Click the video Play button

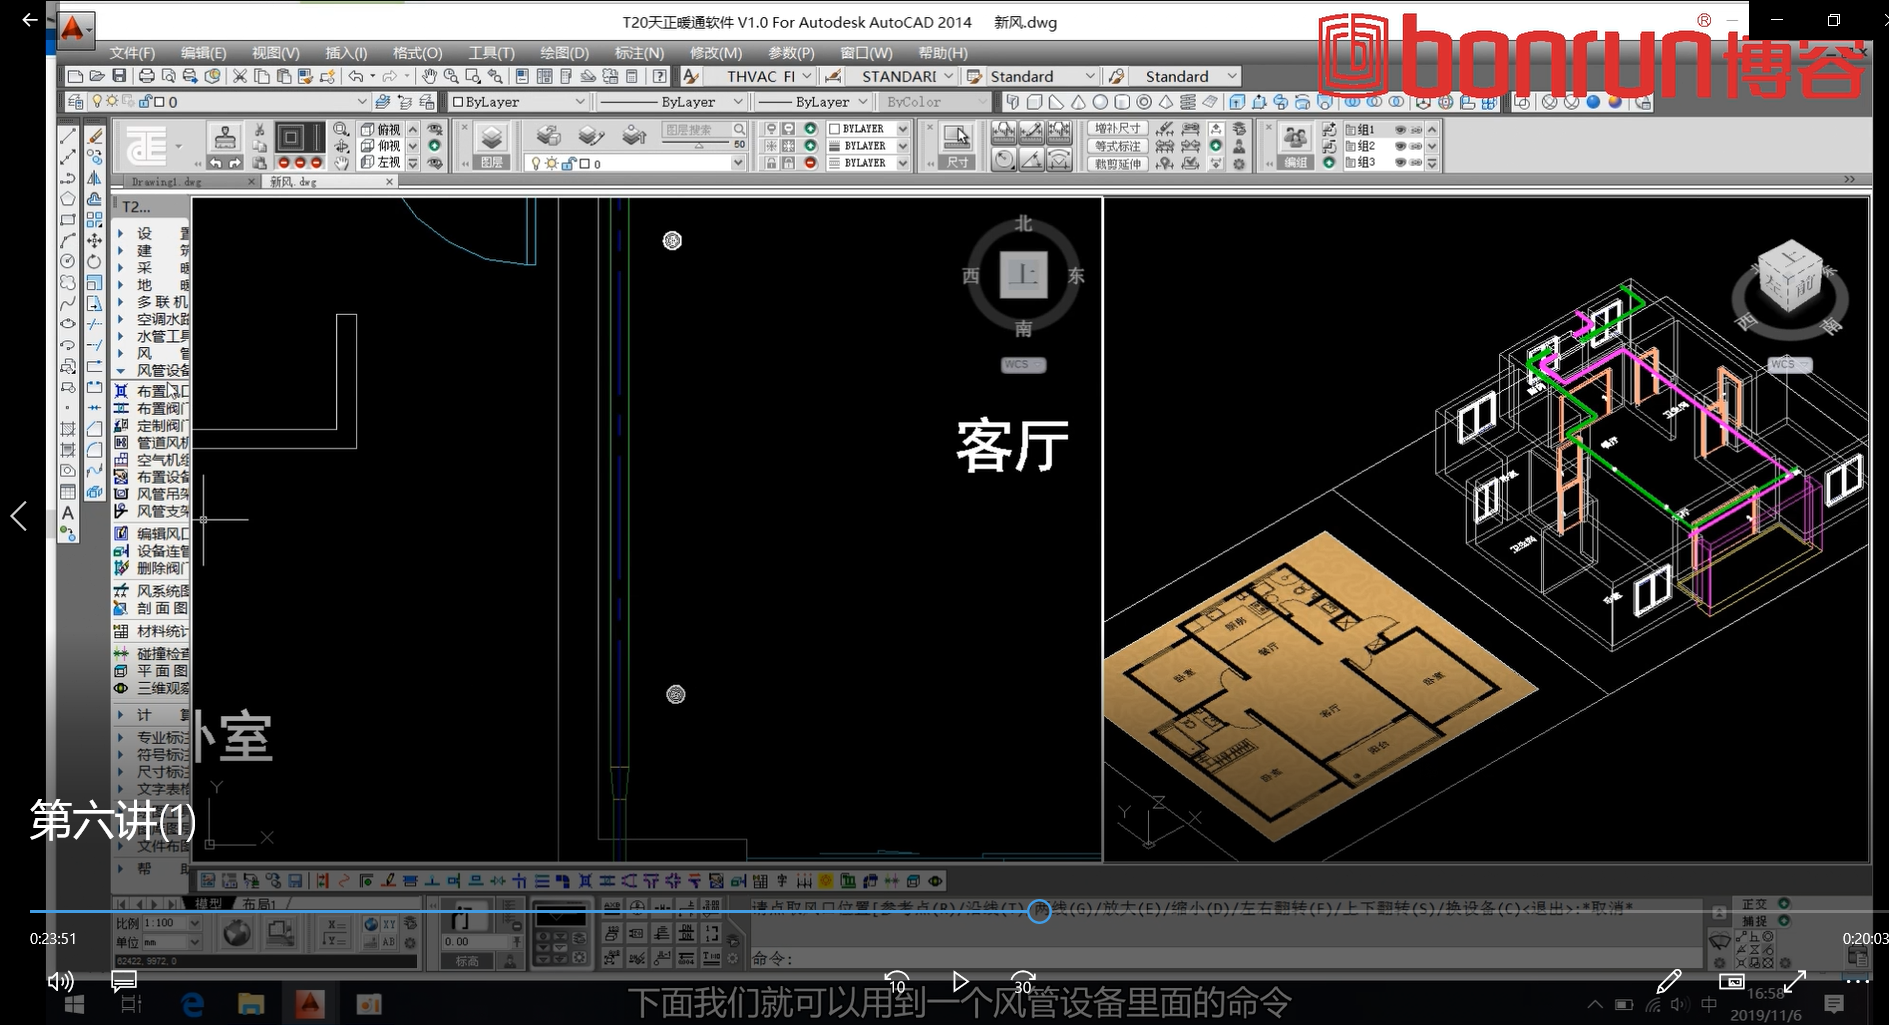[x=960, y=981]
